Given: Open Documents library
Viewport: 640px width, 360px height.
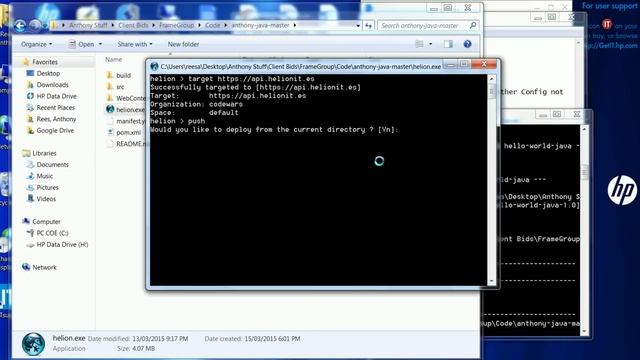Looking at the screenshot, I should coord(52,165).
